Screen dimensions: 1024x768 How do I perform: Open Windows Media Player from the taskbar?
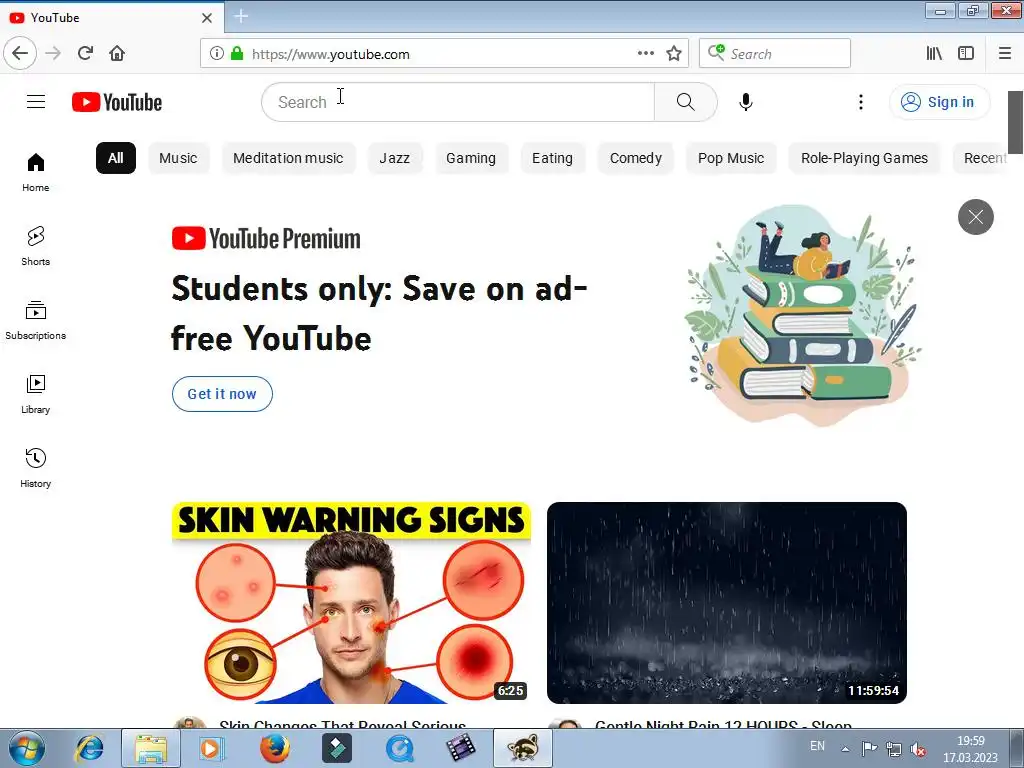click(210, 748)
